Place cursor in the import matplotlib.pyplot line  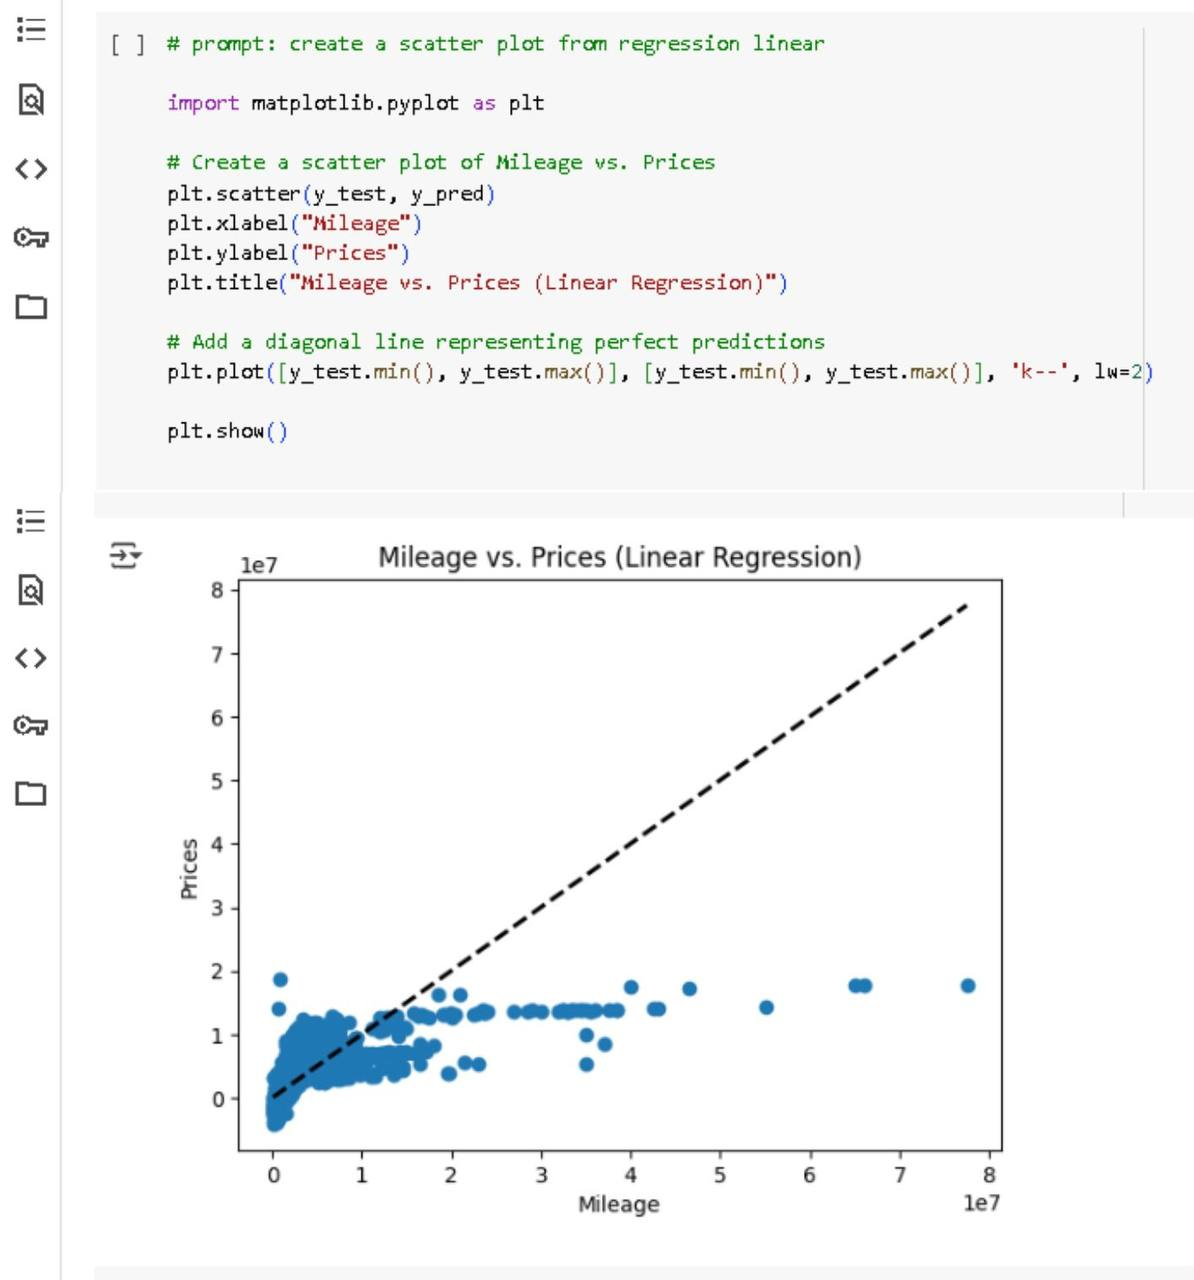tap(356, 103)
